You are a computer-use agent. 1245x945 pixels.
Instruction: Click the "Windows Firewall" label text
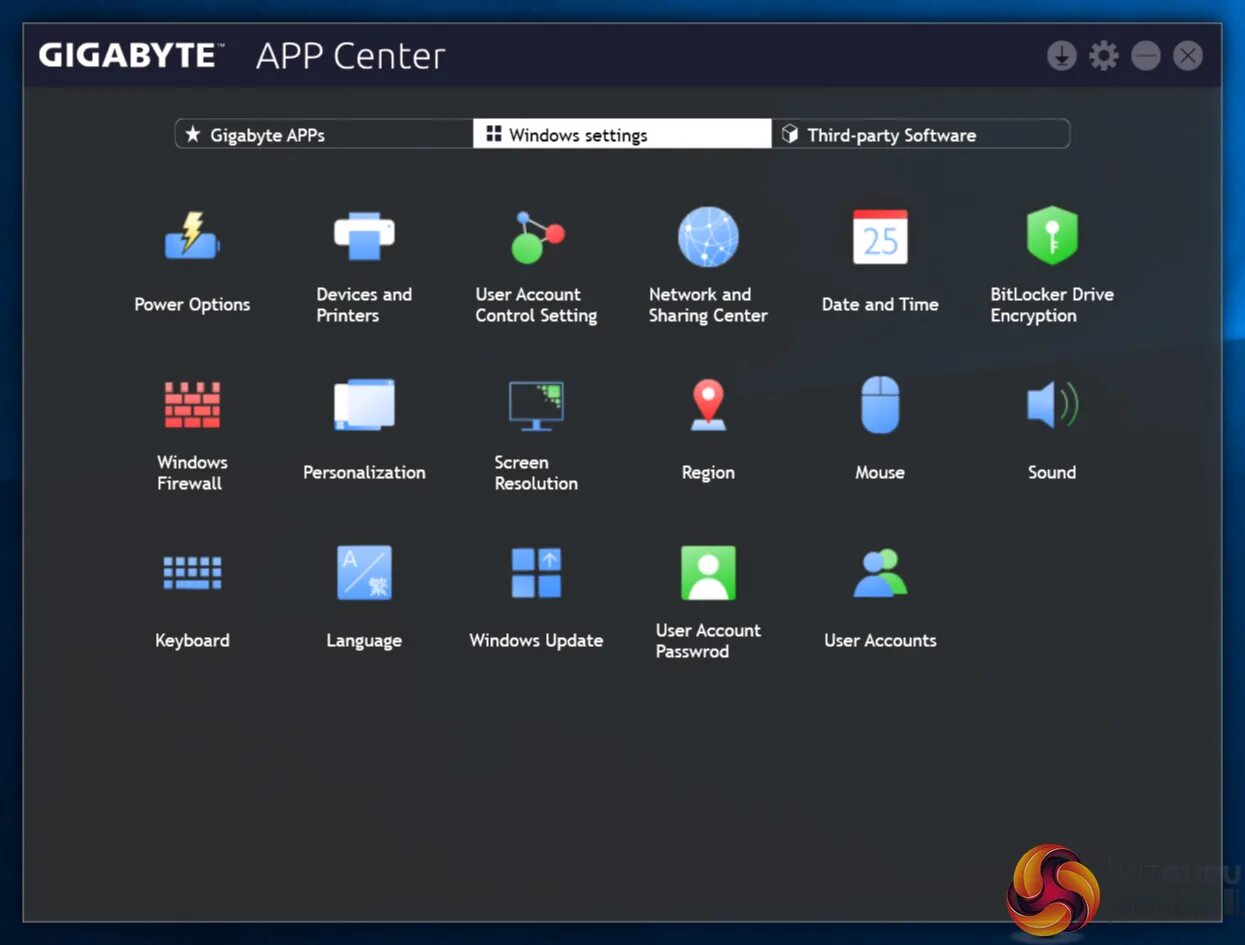point(191,473)
